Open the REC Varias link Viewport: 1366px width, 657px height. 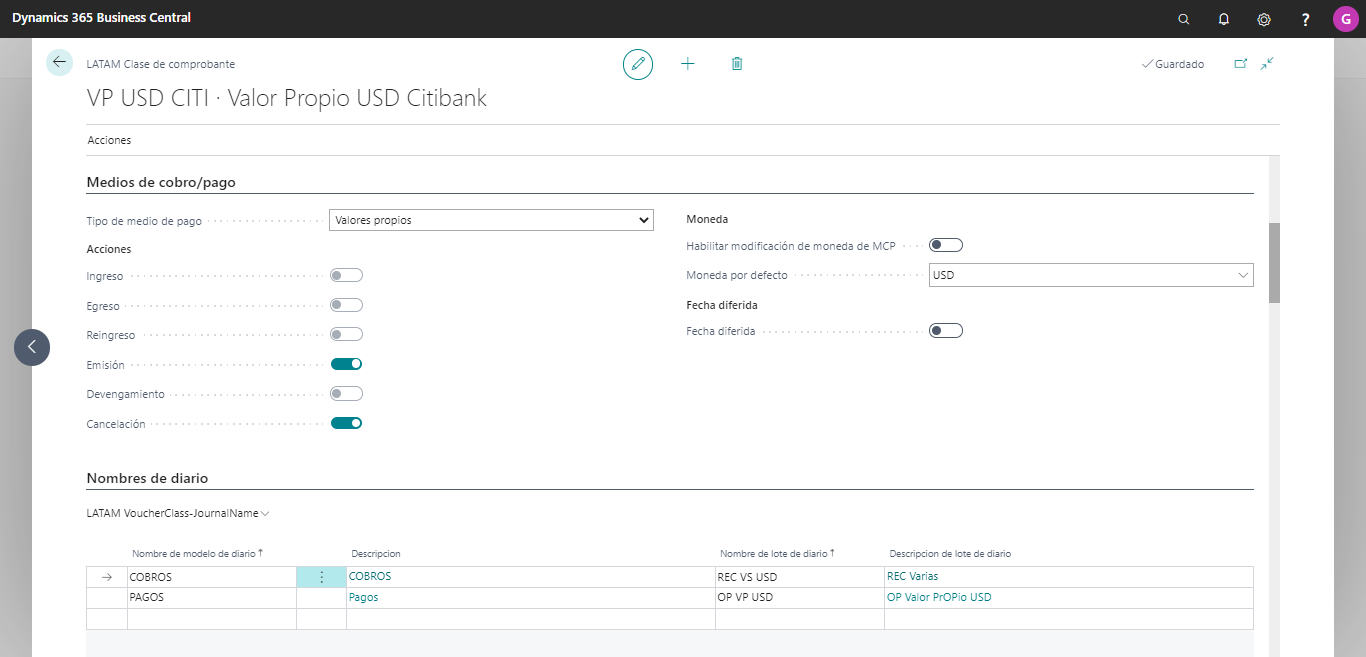point(912,576)
